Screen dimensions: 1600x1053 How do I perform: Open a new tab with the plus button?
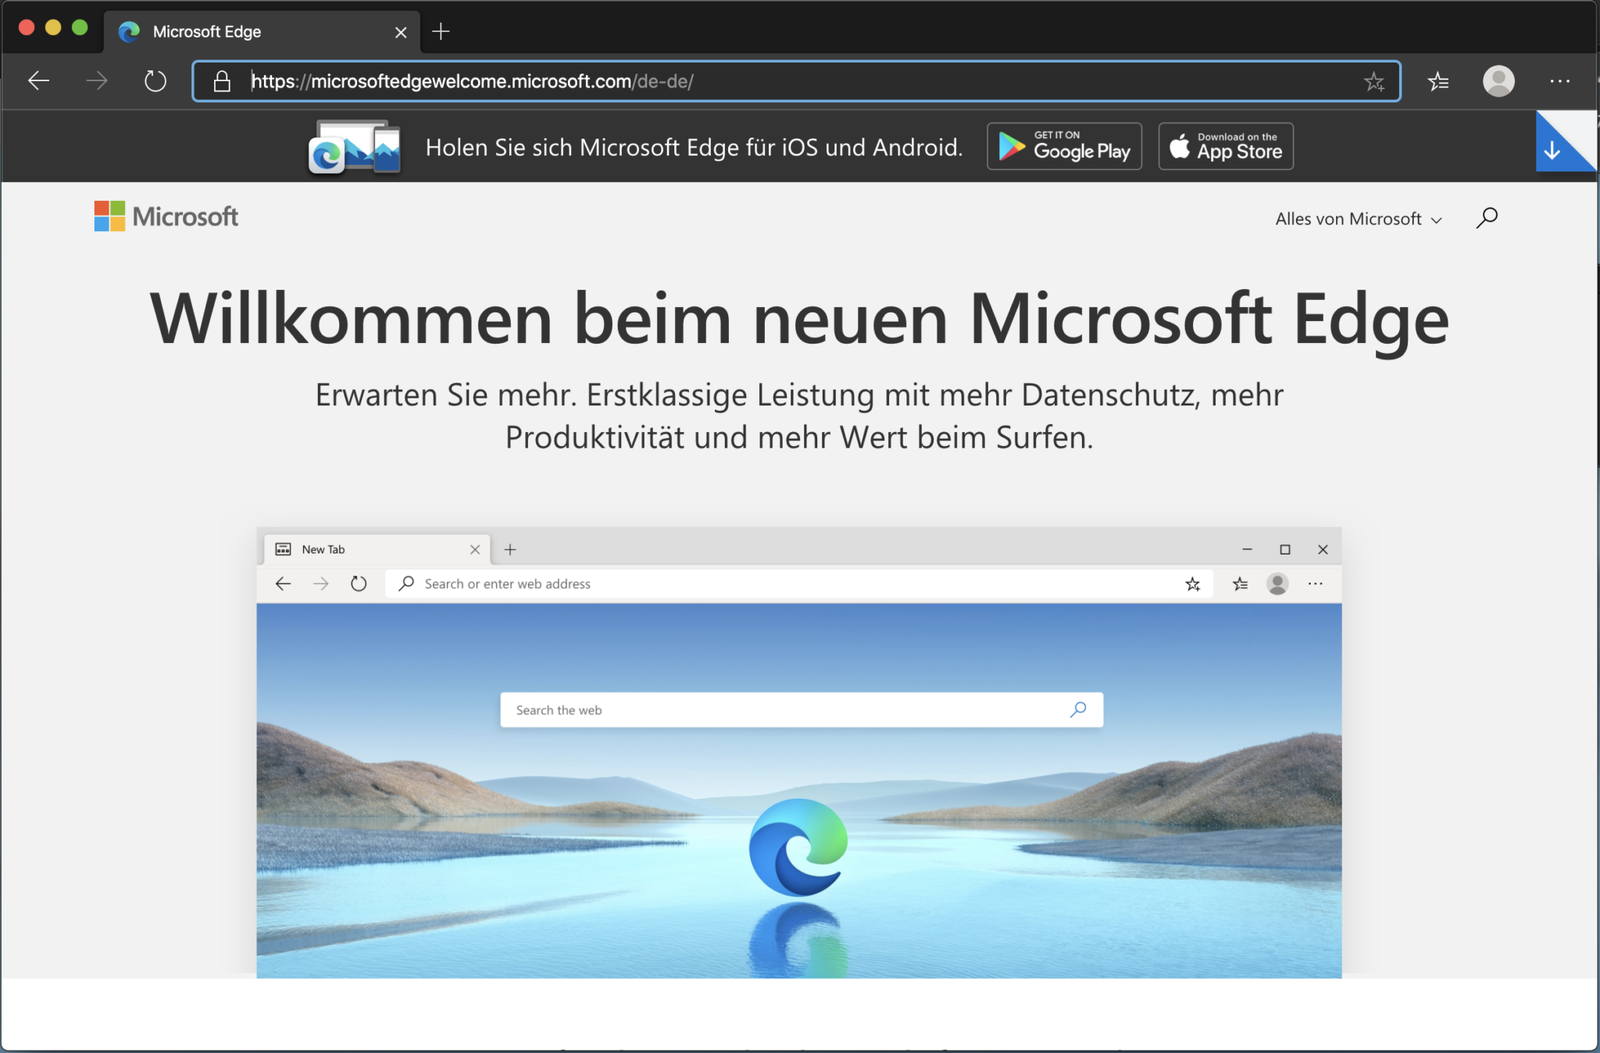(441, 32)
